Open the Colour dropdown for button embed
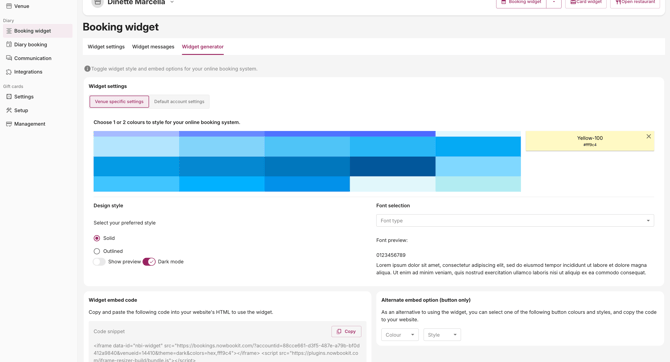The height and width of the screenshot is (362, 670). point(400,335)
